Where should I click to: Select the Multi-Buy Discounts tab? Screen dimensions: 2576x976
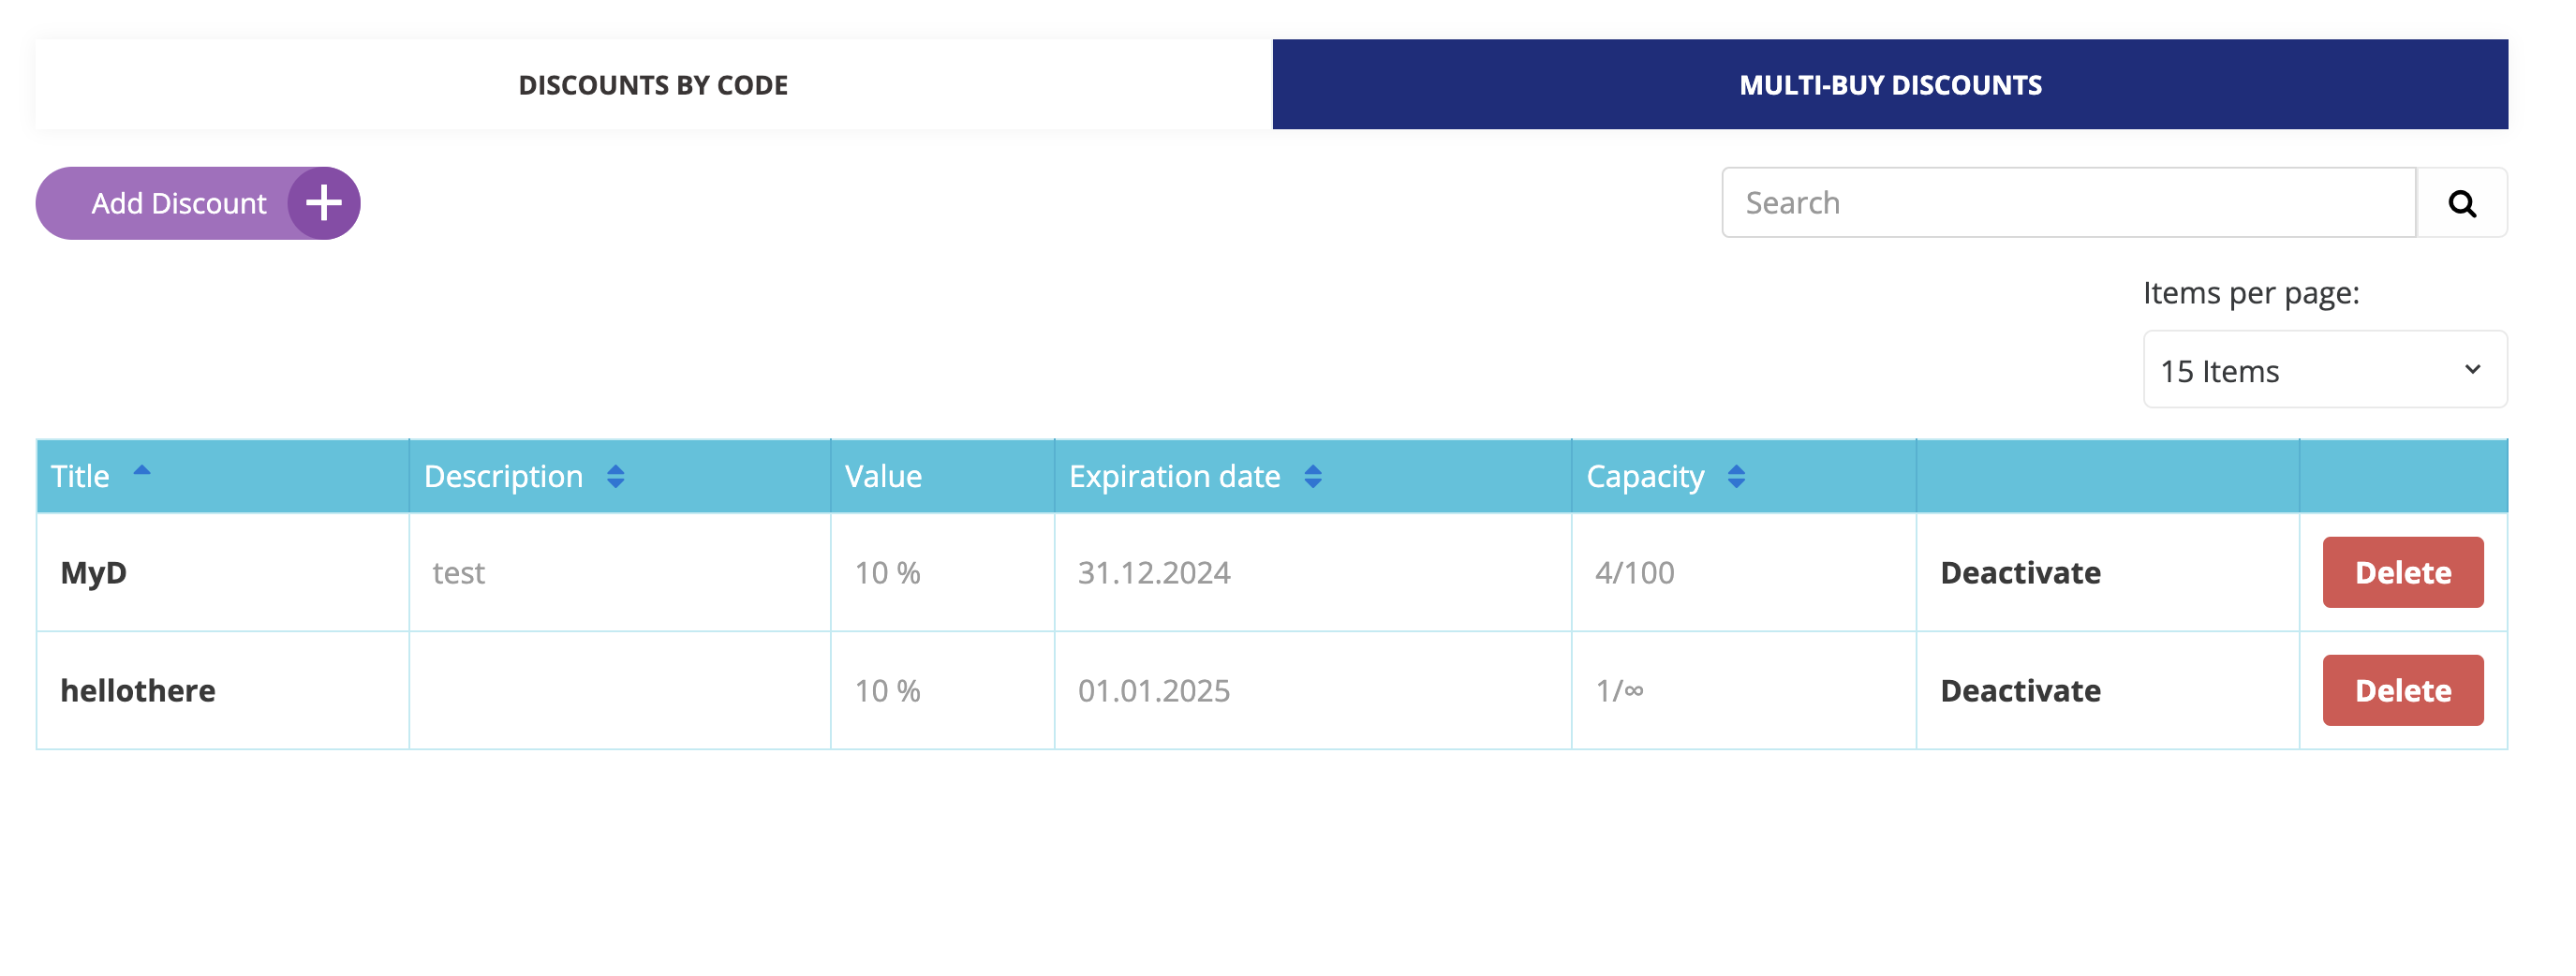[x=1889, y=85]
